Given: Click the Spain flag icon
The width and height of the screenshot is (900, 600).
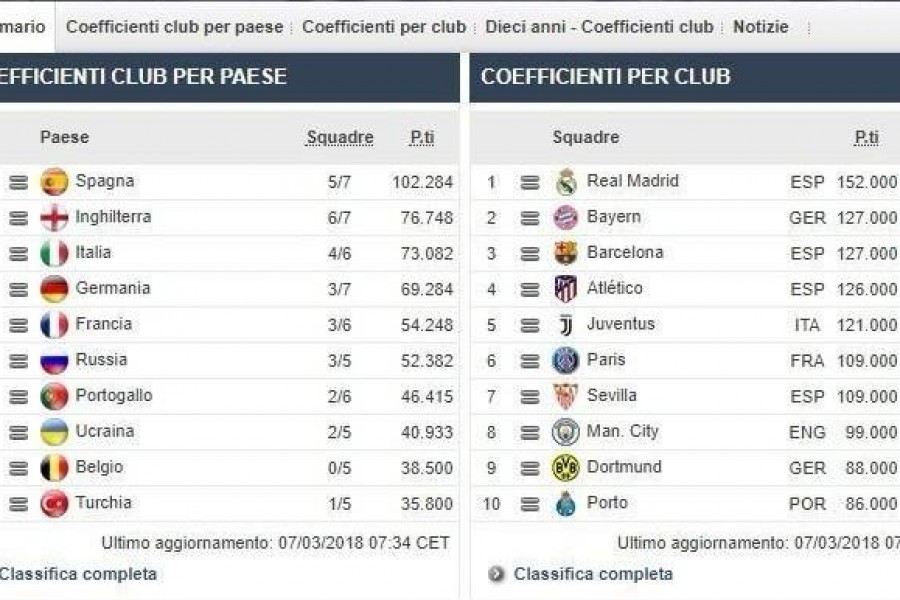Looking at the screenshot, I should 55,182.
